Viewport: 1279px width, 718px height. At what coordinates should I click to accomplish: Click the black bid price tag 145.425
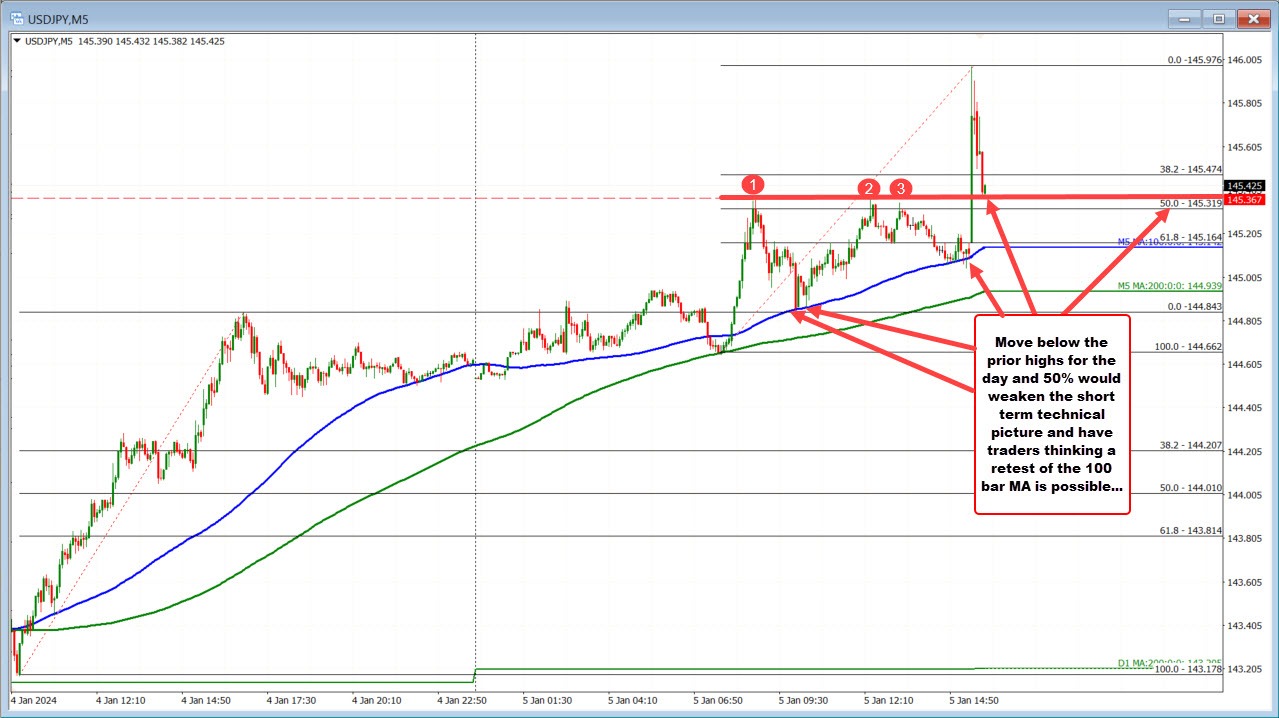click(x=1243, y=185)
